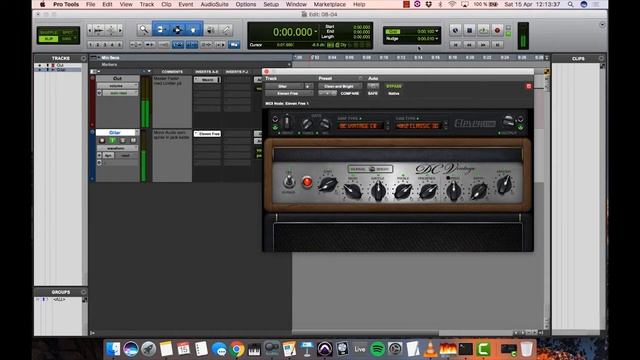Click the automation SAFE button
This screenshot has width=640, height=360.
[373, 93]
